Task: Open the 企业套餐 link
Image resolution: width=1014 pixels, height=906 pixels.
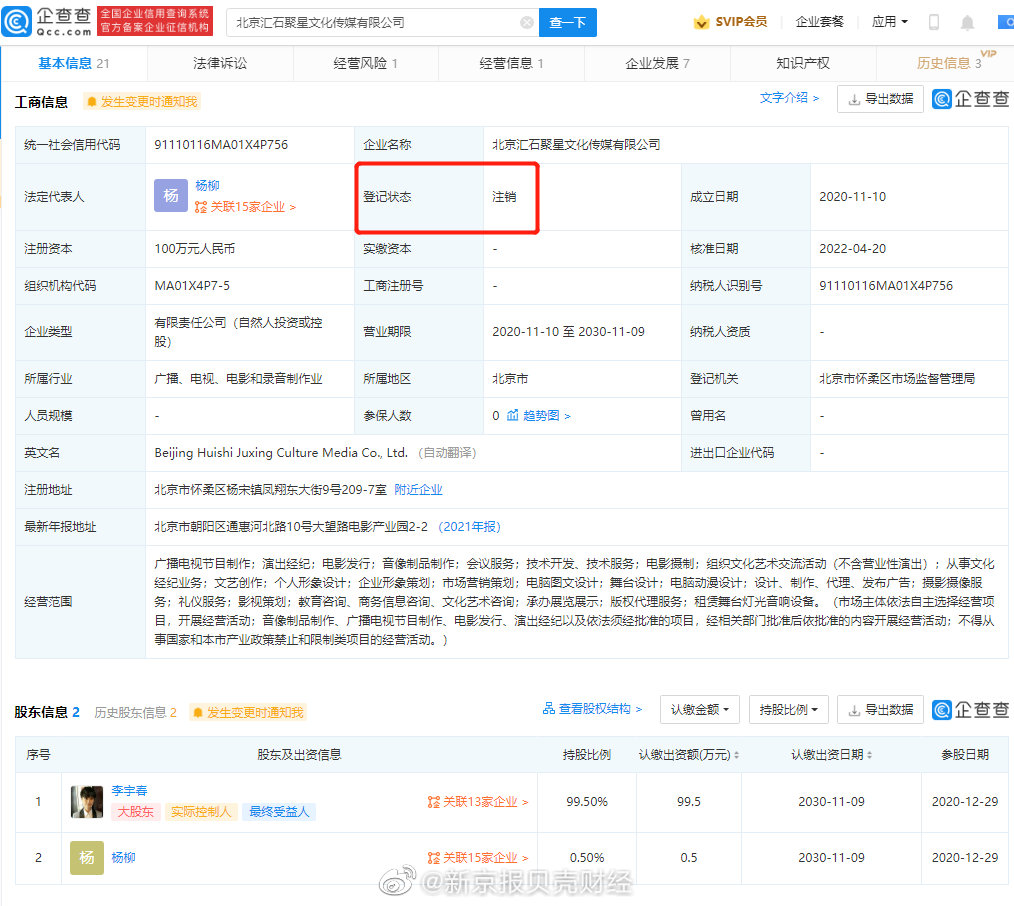Action: [819, 22]
